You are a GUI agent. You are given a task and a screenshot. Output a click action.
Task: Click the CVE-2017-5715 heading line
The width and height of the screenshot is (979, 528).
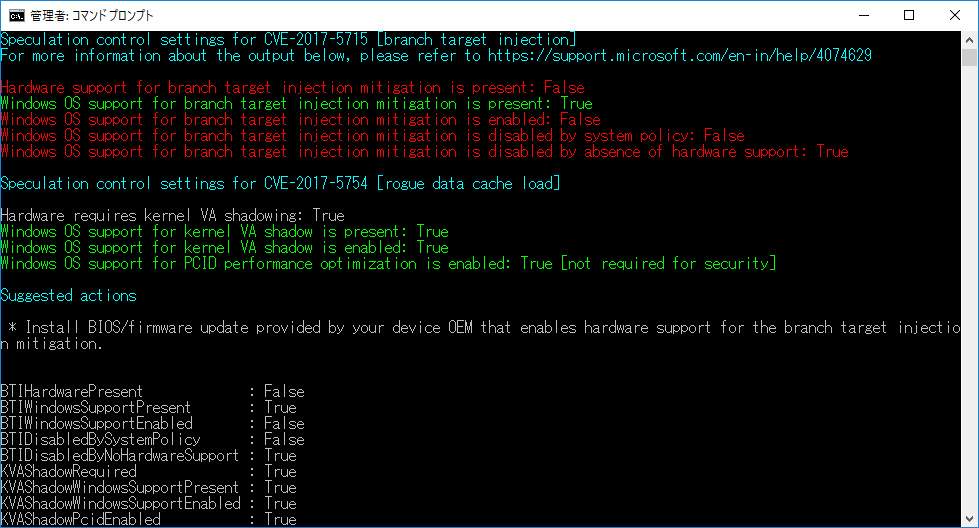(x=288, y=40)
